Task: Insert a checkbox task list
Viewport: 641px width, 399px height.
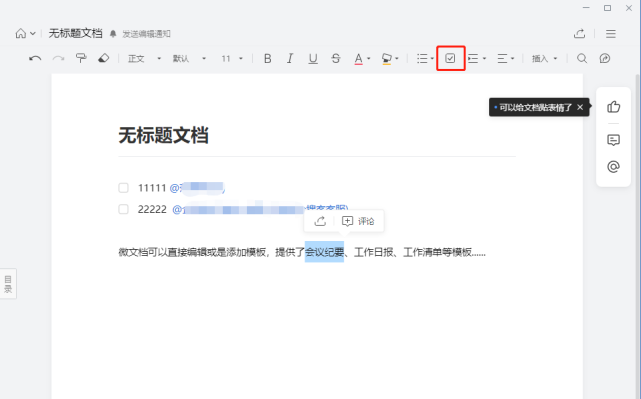Action: (x=450, y=58)
